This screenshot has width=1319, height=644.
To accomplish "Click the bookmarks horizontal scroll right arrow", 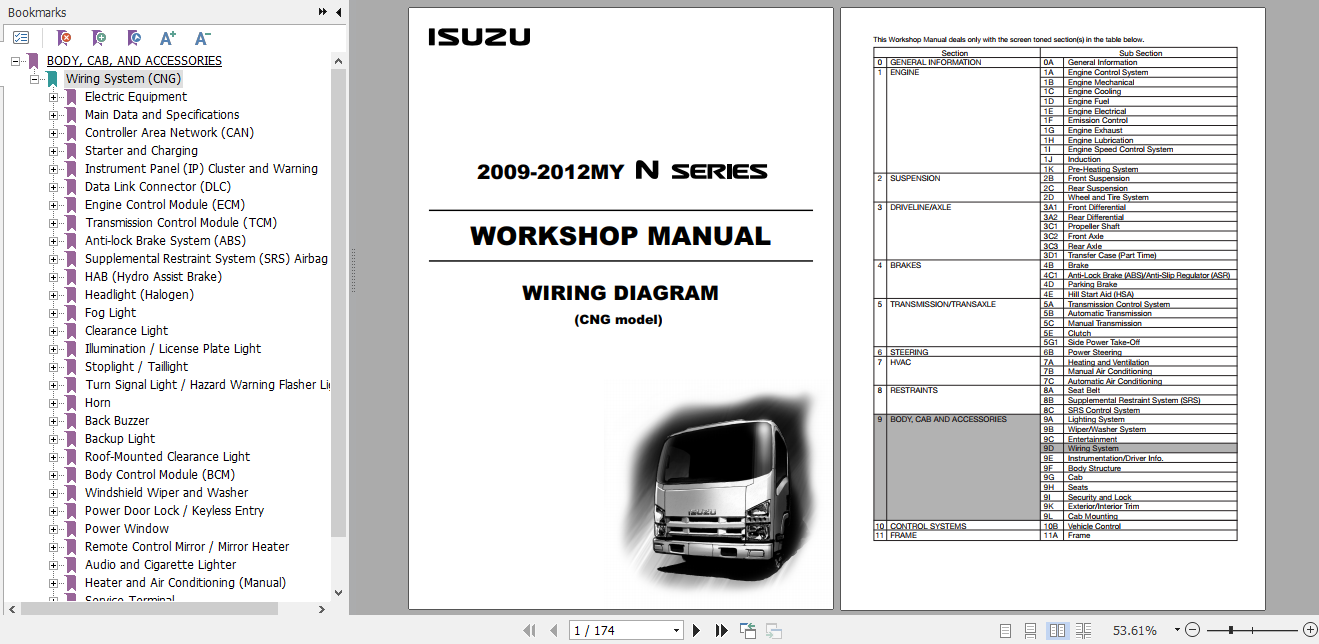I will [323, 608].
